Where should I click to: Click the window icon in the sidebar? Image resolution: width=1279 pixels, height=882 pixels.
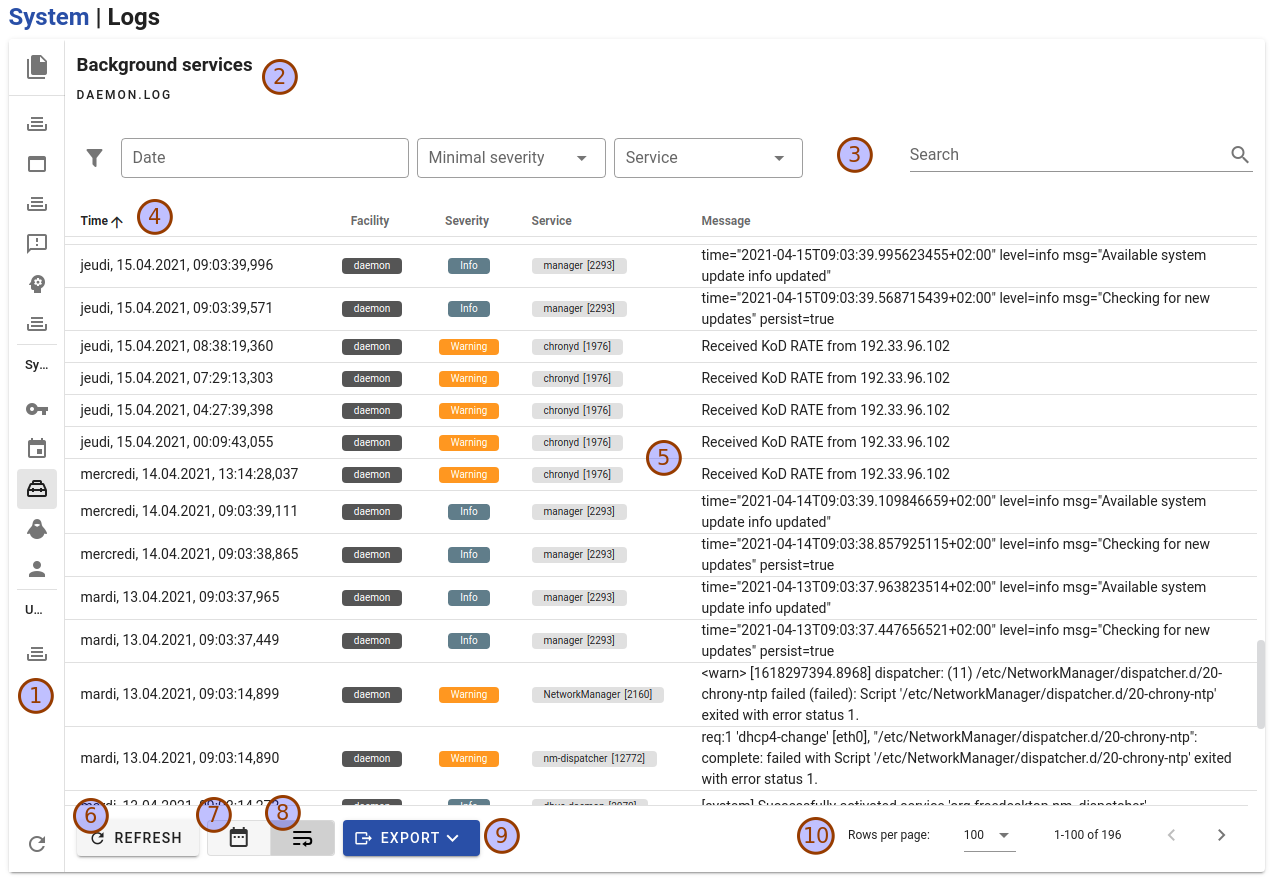tap(37, 164)
